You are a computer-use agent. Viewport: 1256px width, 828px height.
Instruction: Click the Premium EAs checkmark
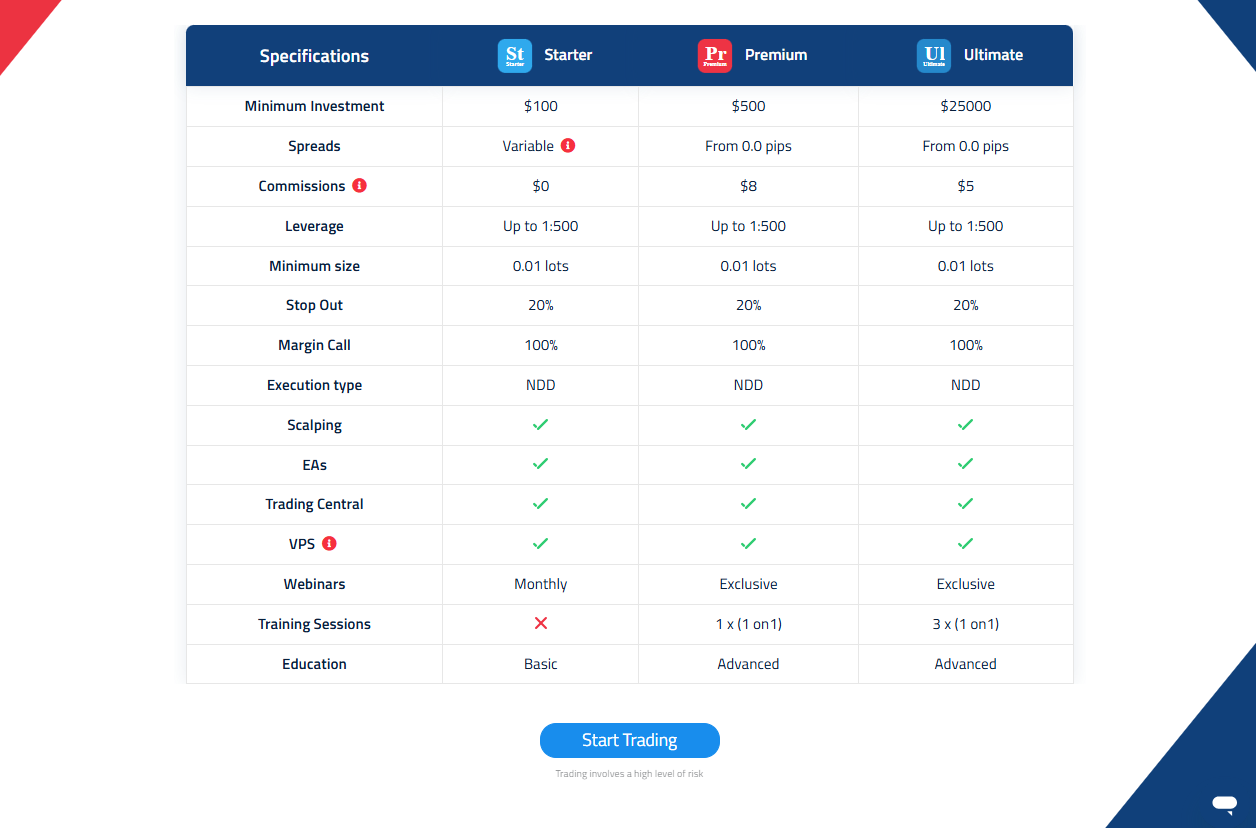[748, 464]
